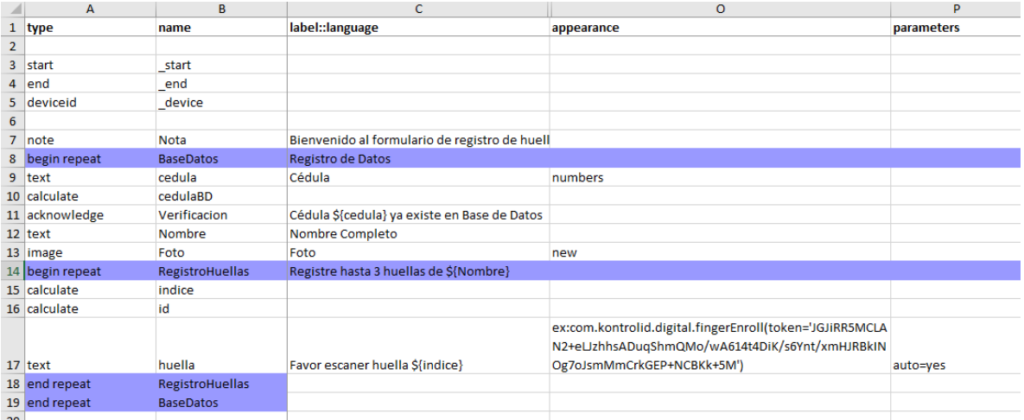Click the "deviceid" type cell
This screenshot has width=1024, height=420.
click(x=90, y=102)
